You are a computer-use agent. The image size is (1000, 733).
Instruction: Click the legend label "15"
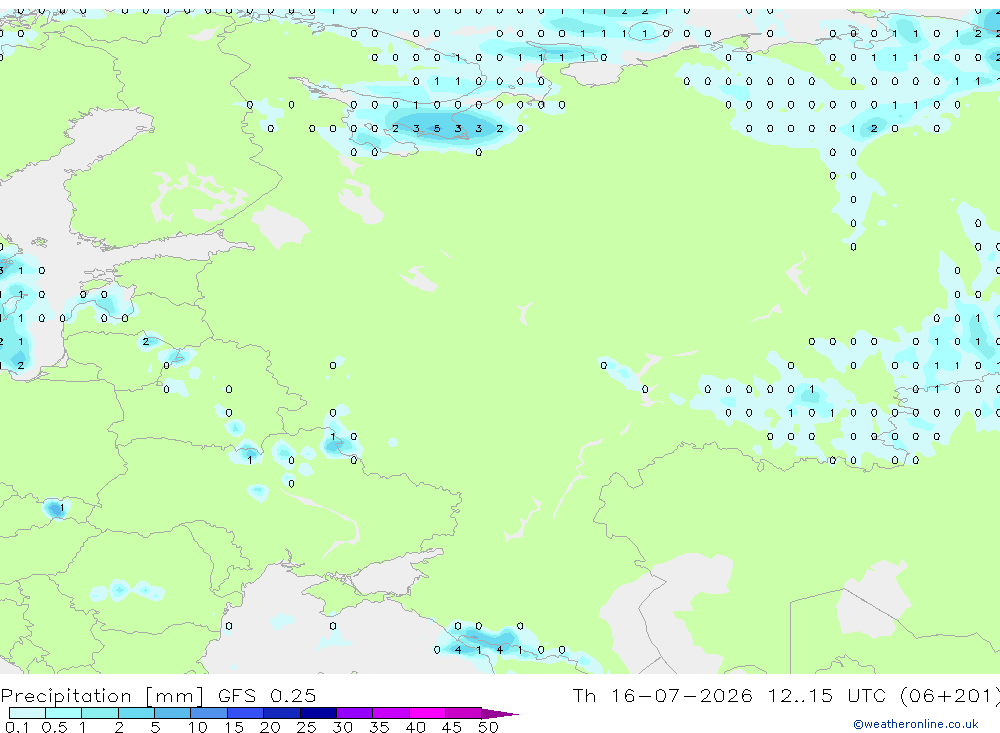tap(234, 727)
